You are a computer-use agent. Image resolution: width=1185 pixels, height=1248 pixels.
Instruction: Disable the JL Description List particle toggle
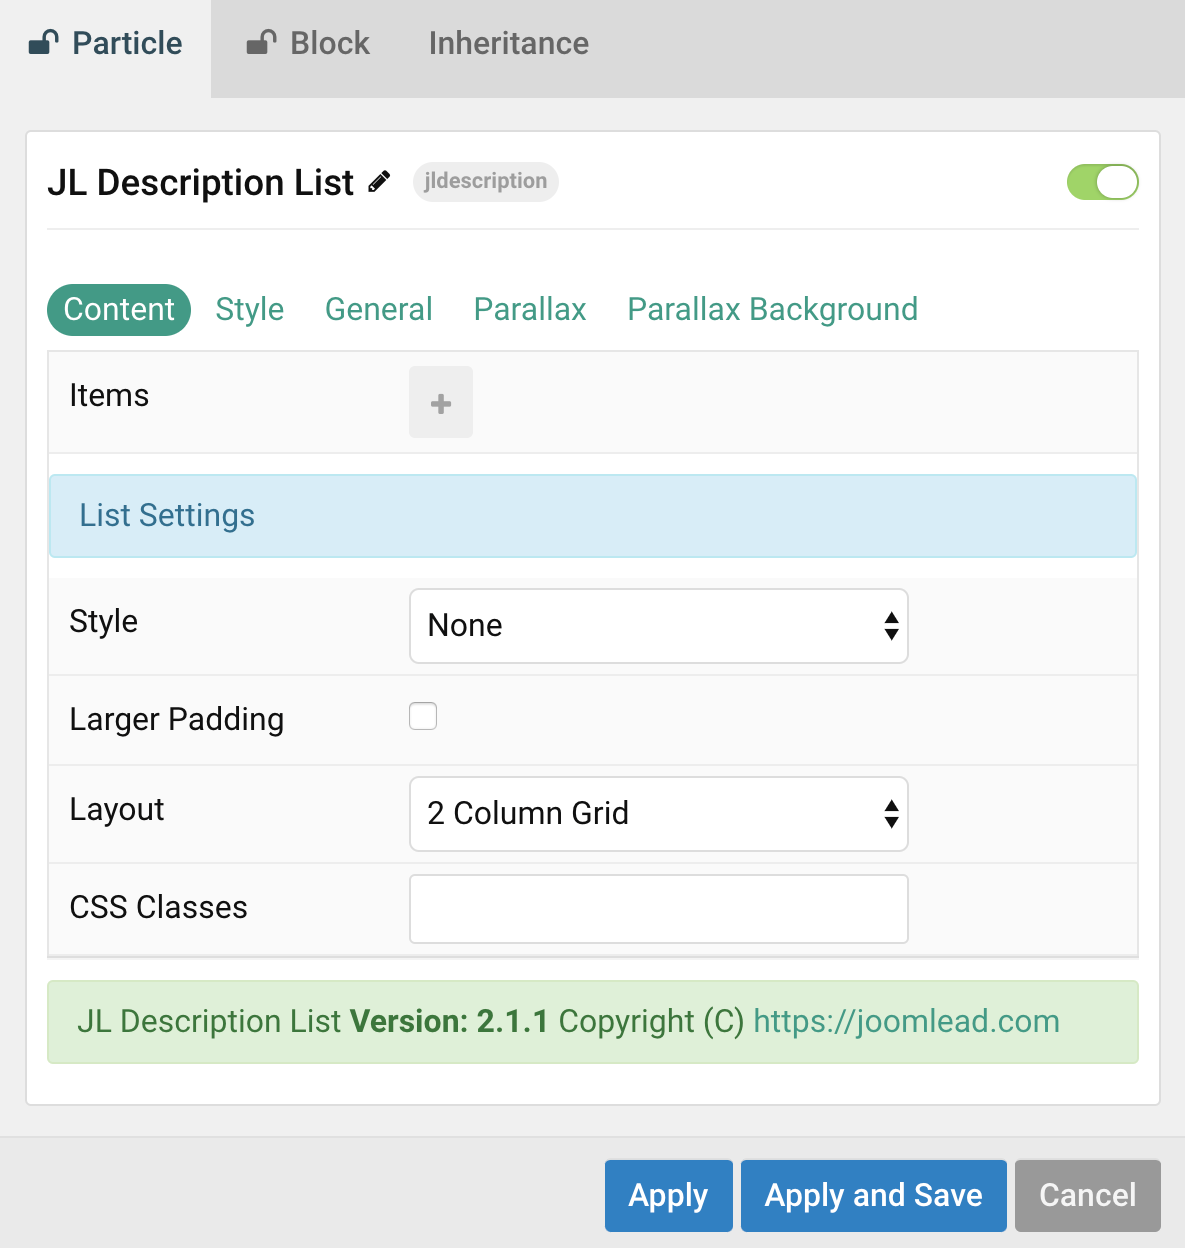pos(1102,182)
